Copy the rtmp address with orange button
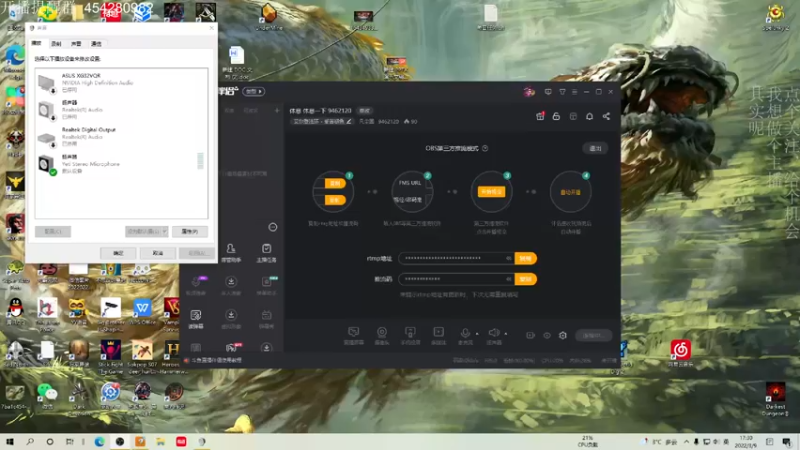 (526, 258)
